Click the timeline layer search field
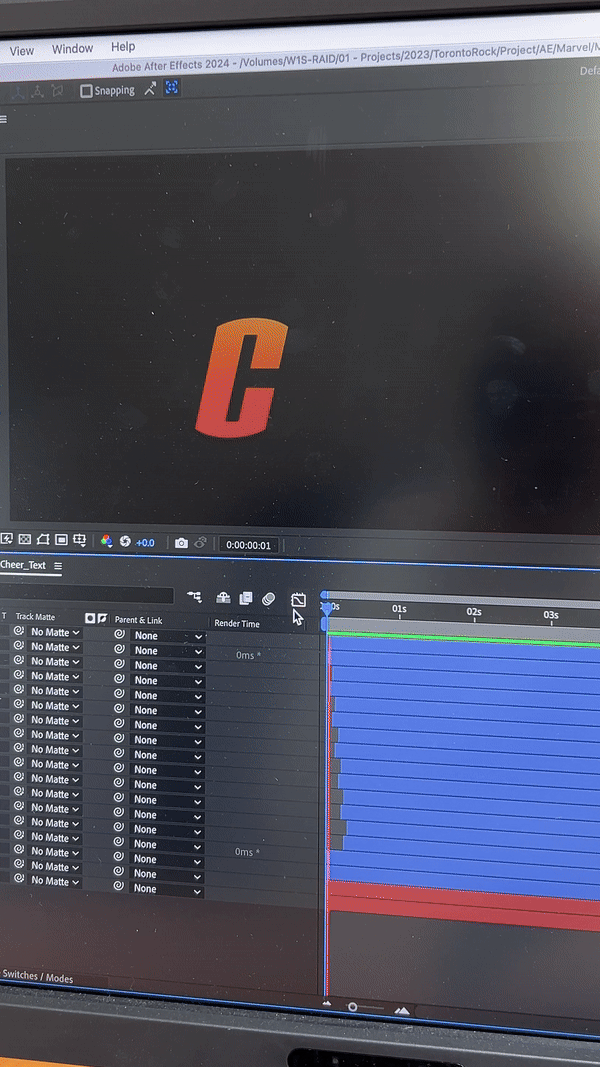 [x=86, y=595]
